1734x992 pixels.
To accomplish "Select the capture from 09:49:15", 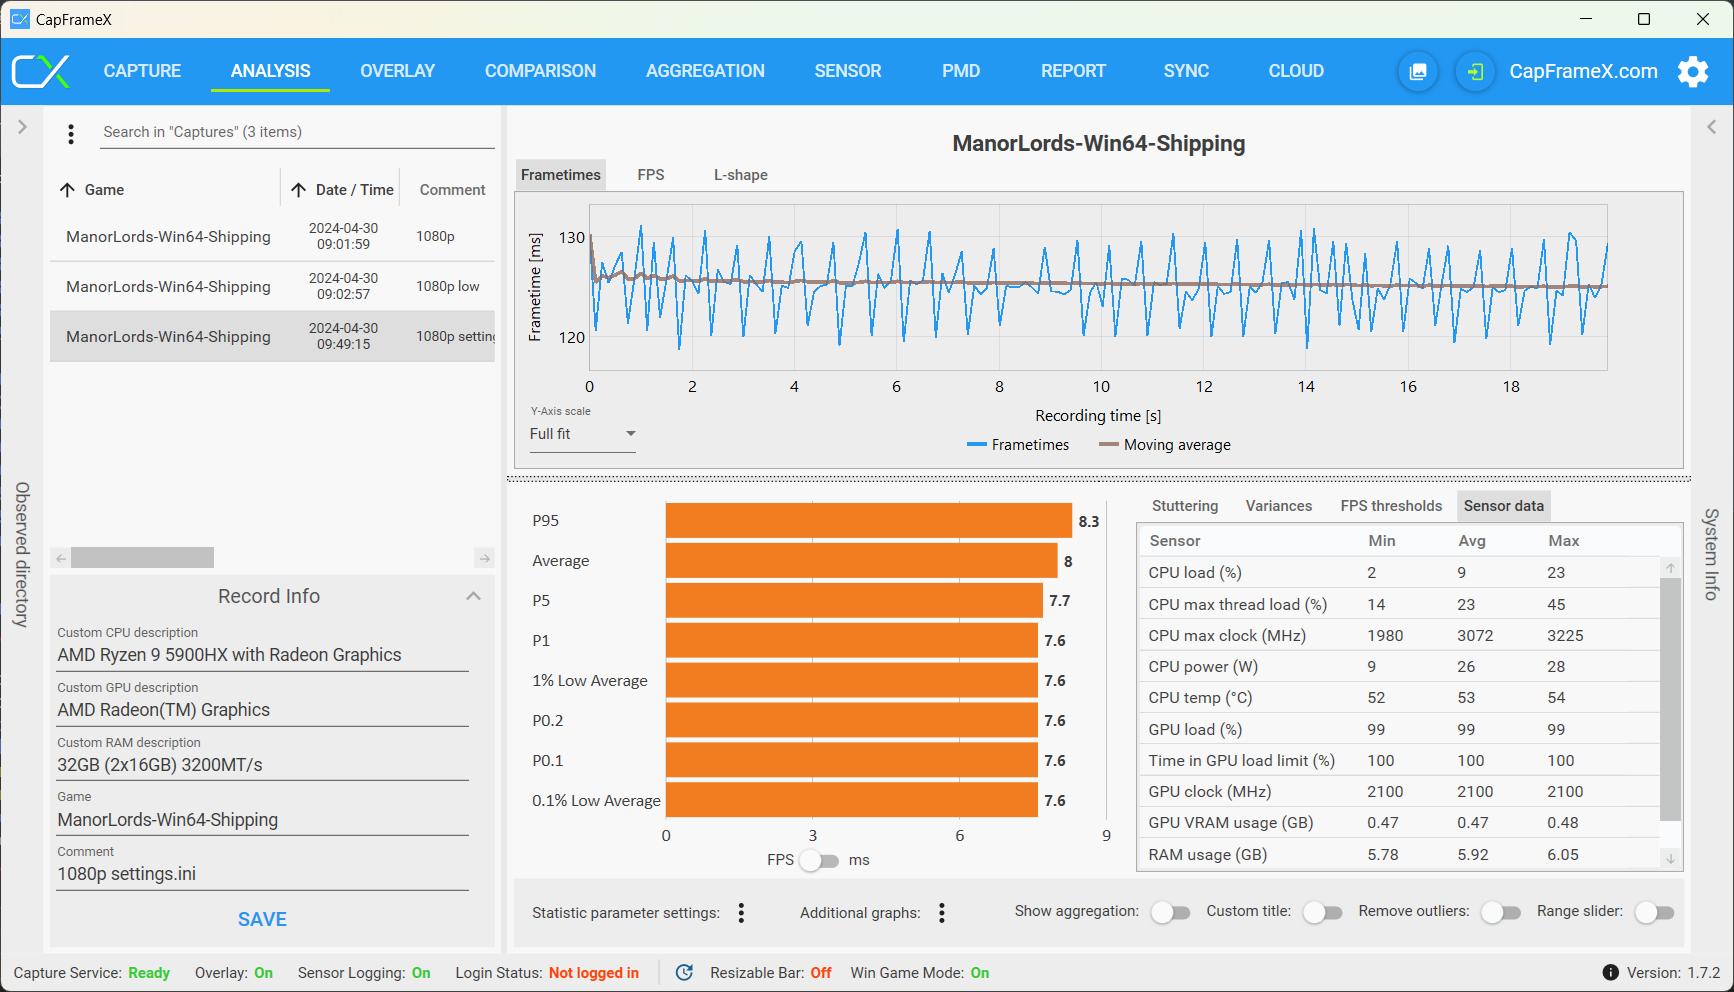I will pyautogui.click(x=272, y=337).
